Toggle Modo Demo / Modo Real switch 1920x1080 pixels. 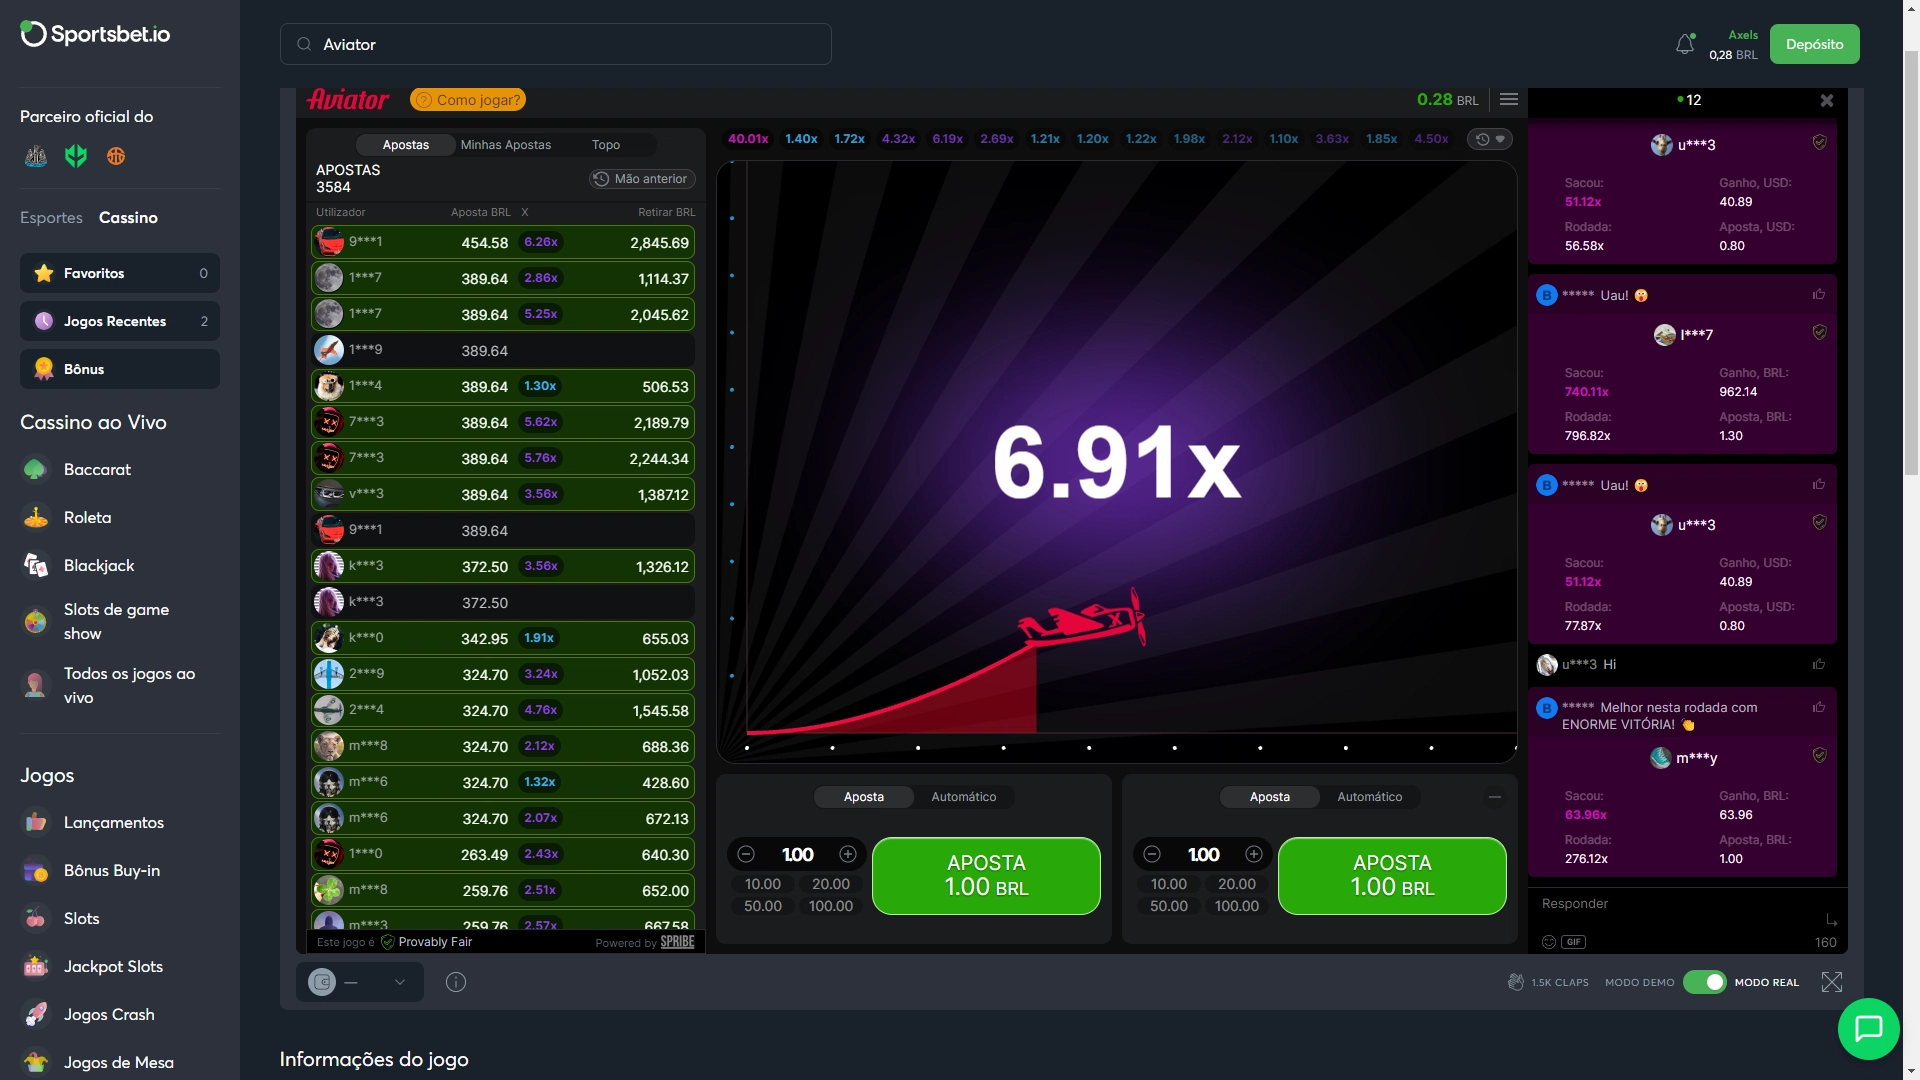(1705, 982)
